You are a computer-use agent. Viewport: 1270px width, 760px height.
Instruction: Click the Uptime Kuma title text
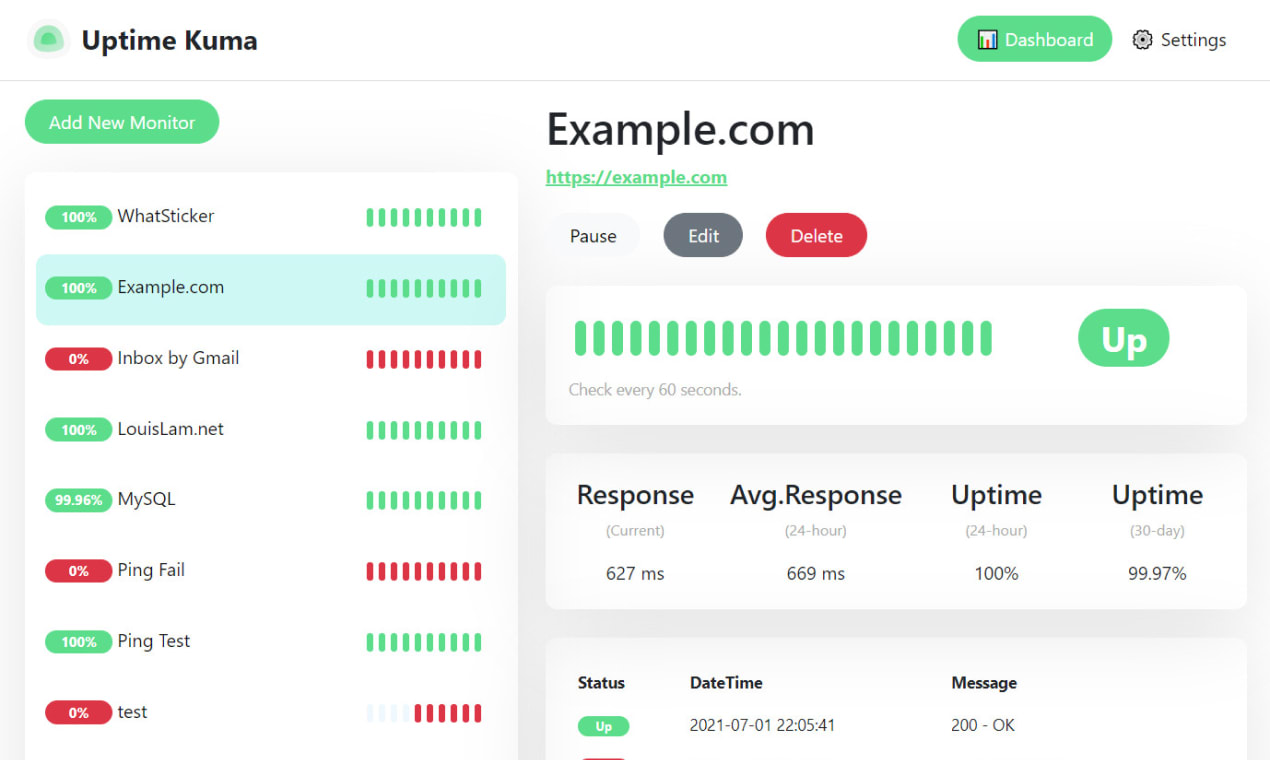point(169,40)
